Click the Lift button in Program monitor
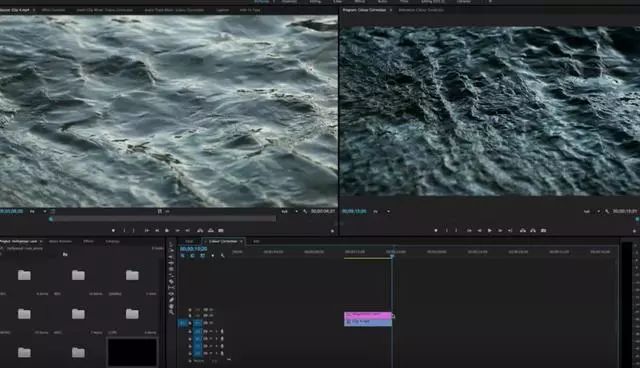The image size is (640, 368). [523, 231]
